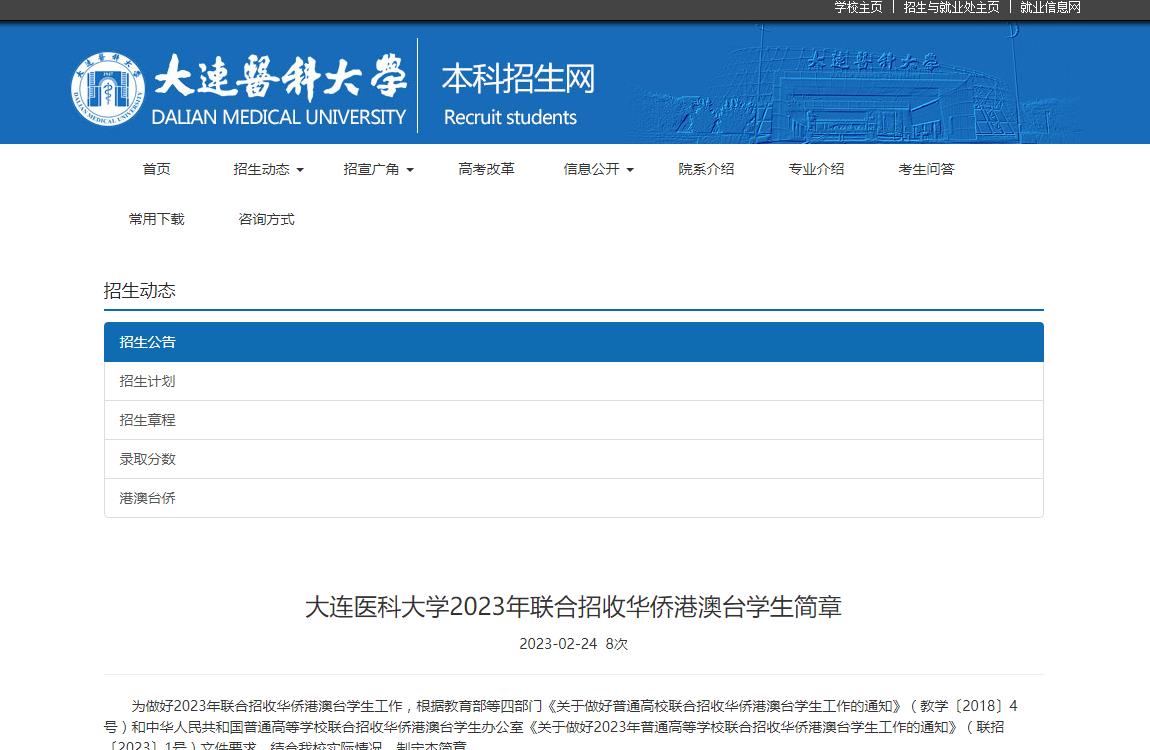Open the 招生与就业处主页 link in top bar
The height and width of the screenshot is (750, 1150).
pos(951,7)
